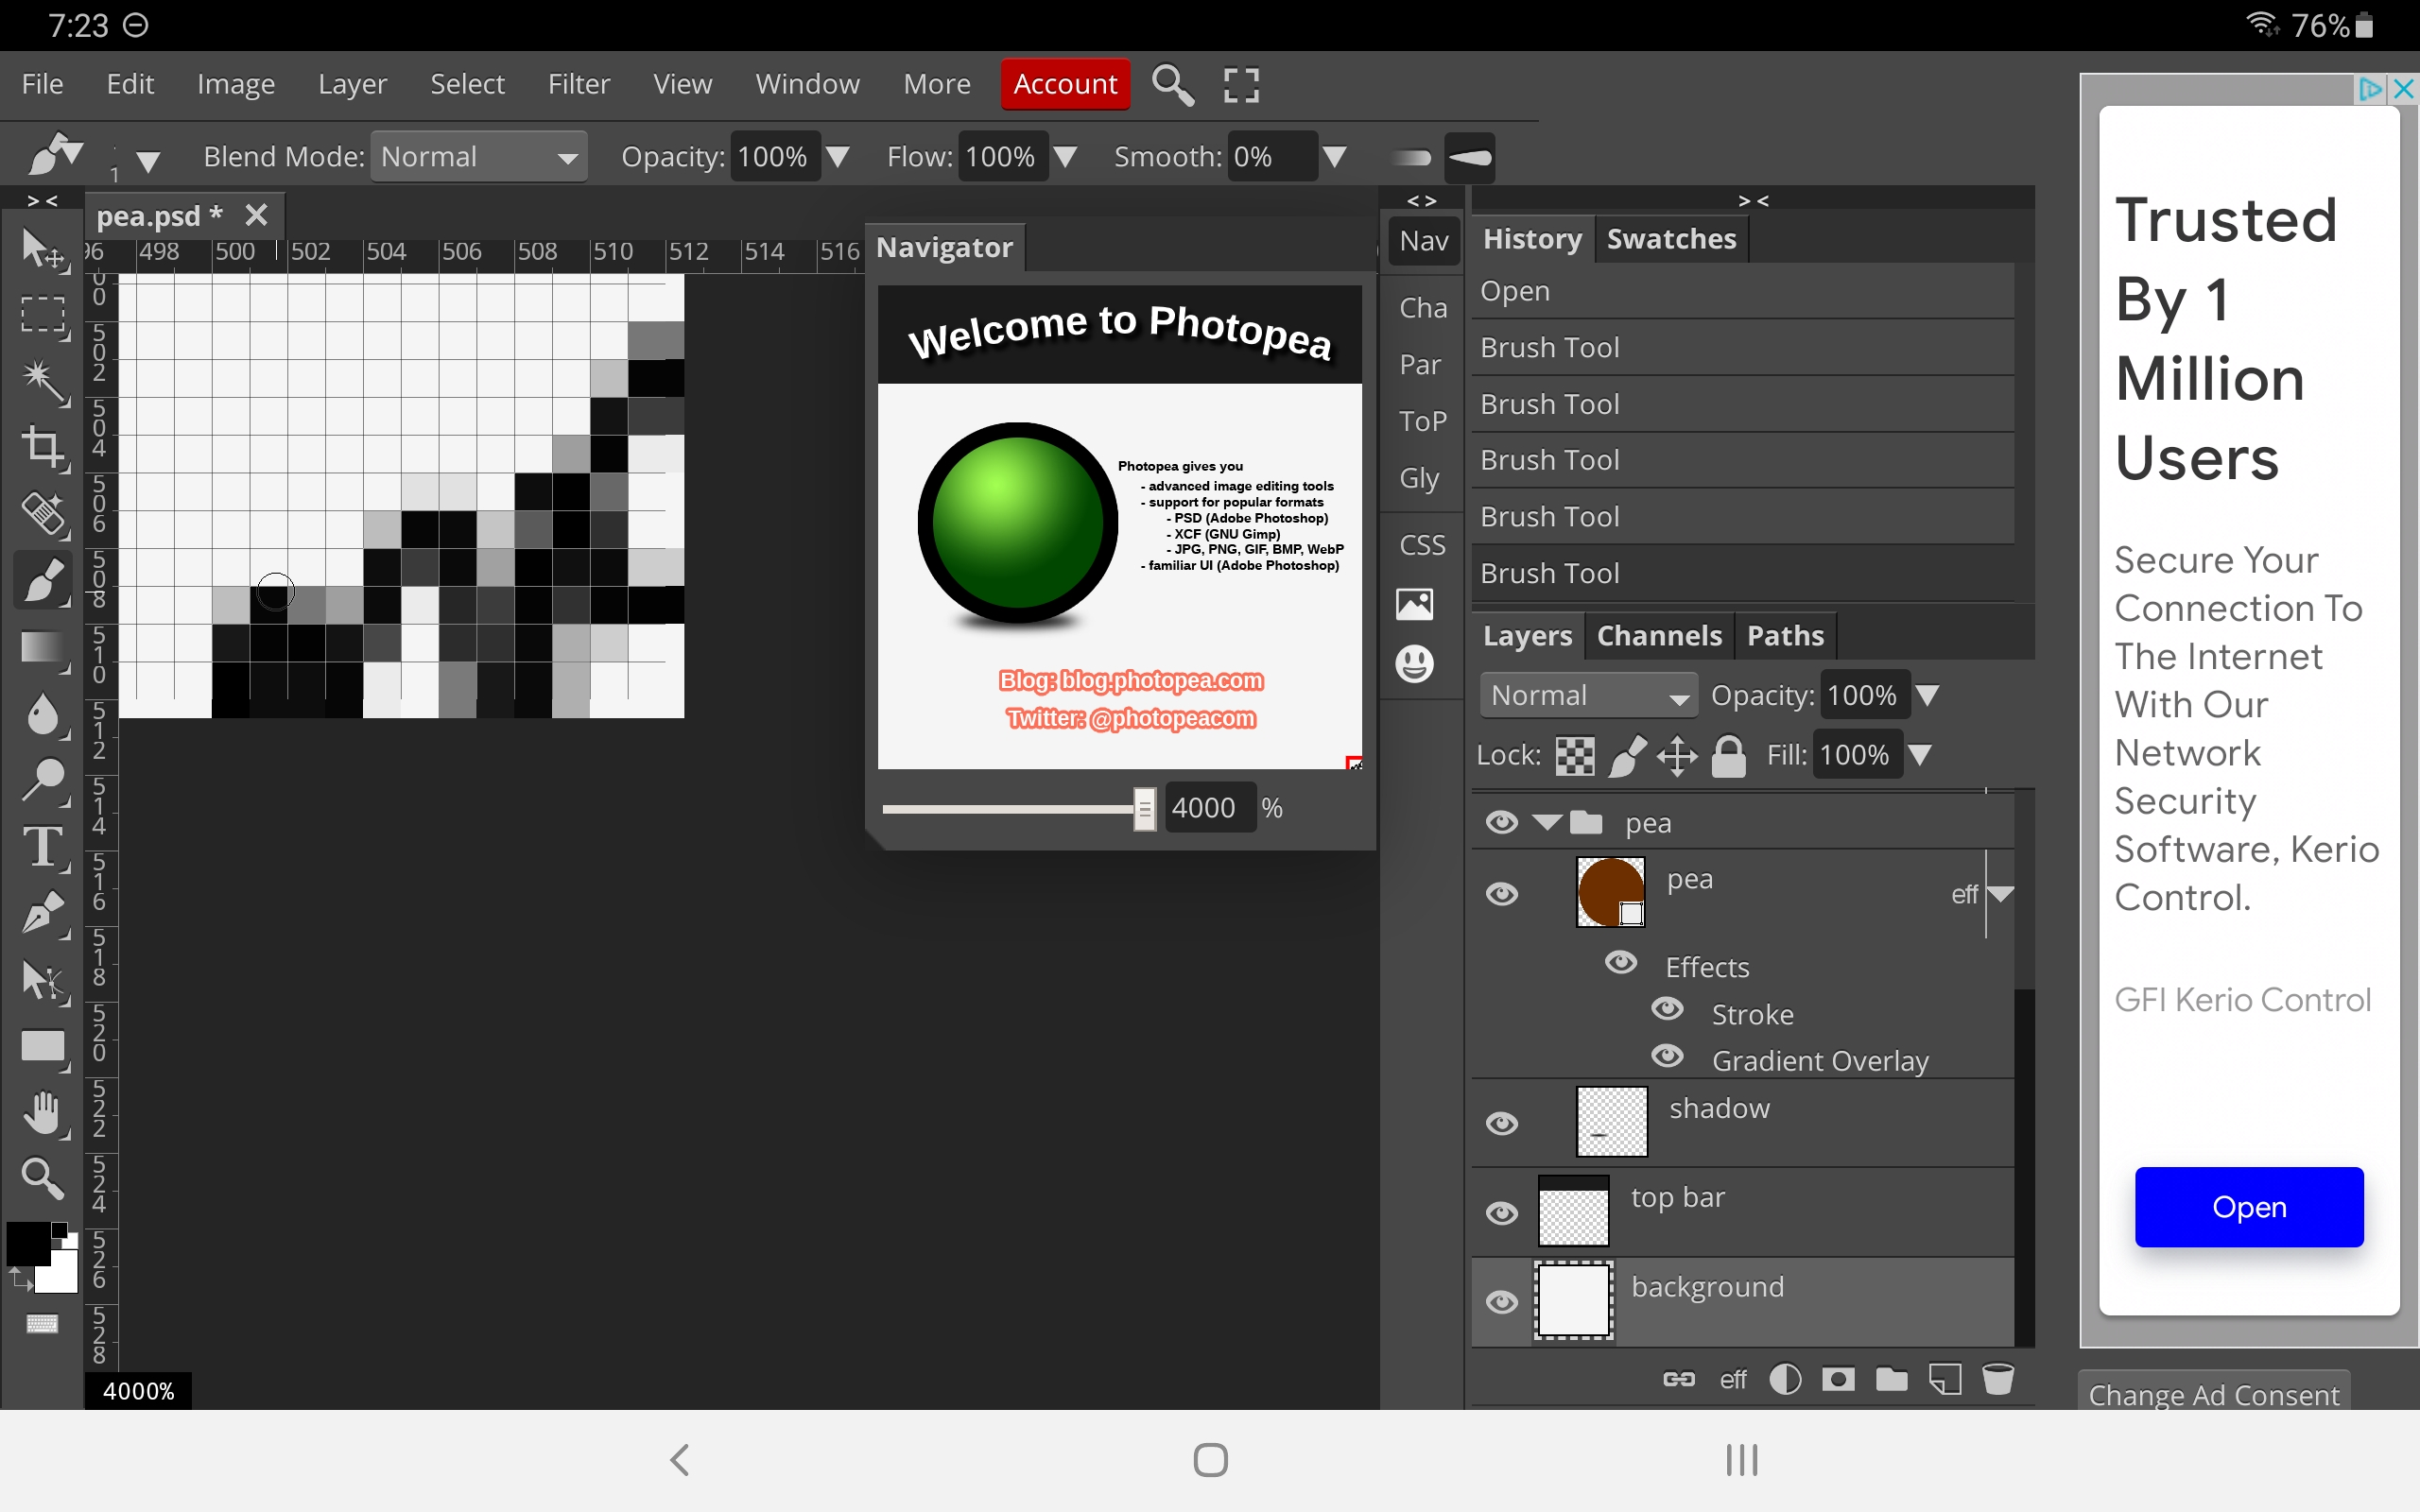Select the Rectangle shape tool
Viewport: 2420px width, 1512px height.
click(x=44, y=1047)
